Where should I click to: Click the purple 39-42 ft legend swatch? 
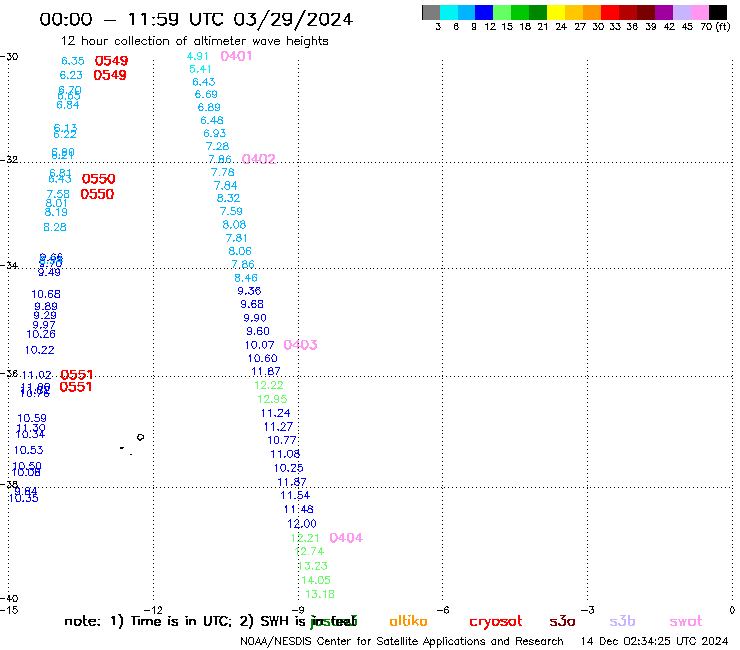664,12
